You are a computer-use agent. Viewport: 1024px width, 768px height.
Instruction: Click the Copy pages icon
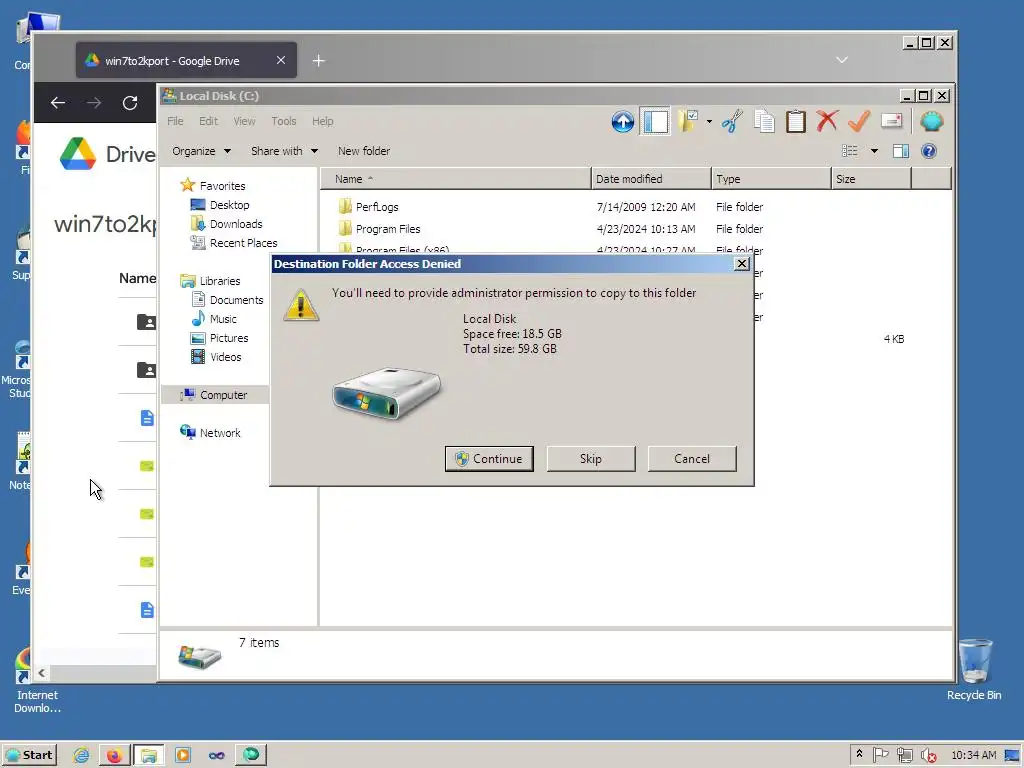click(764, 121)
